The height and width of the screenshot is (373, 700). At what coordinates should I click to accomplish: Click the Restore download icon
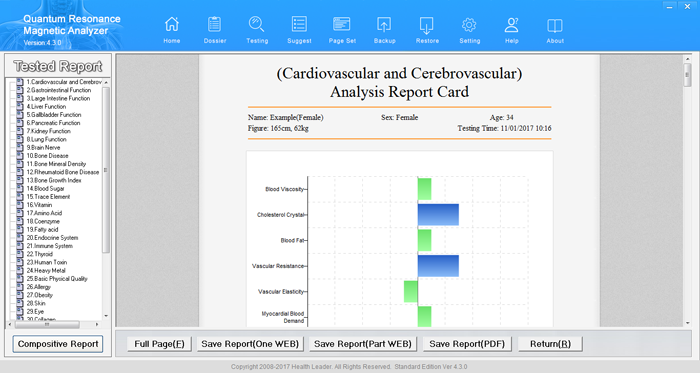(x=427, y=25)
